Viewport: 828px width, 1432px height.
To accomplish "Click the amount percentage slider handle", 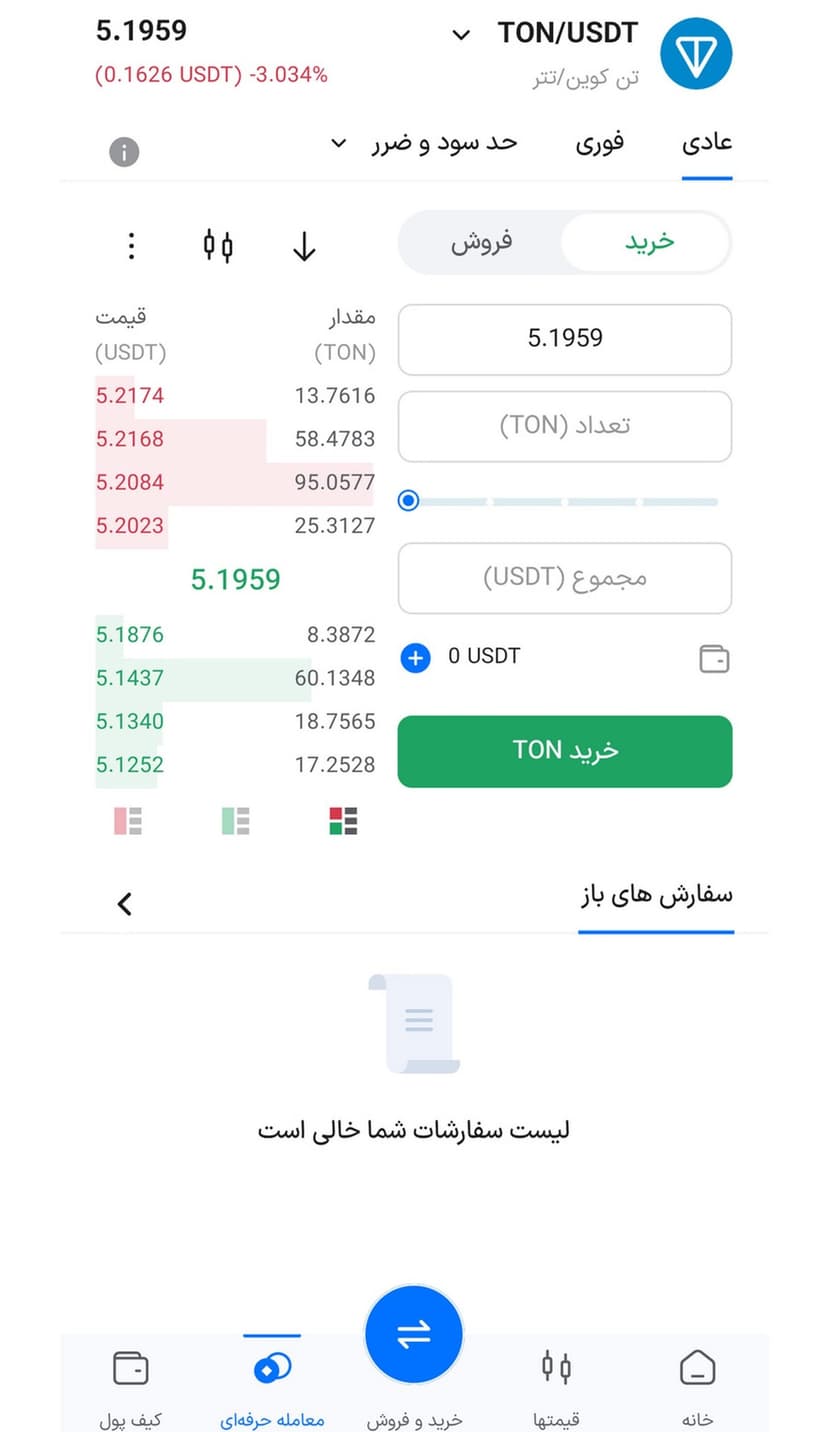I will tap(408, 500).
